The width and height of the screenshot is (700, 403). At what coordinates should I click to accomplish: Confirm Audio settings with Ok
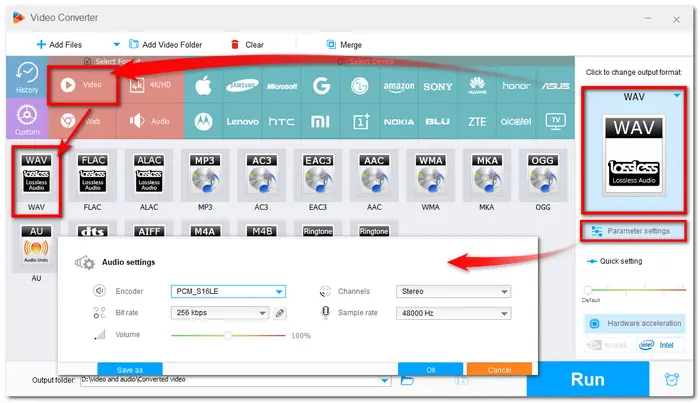[431, 369]
